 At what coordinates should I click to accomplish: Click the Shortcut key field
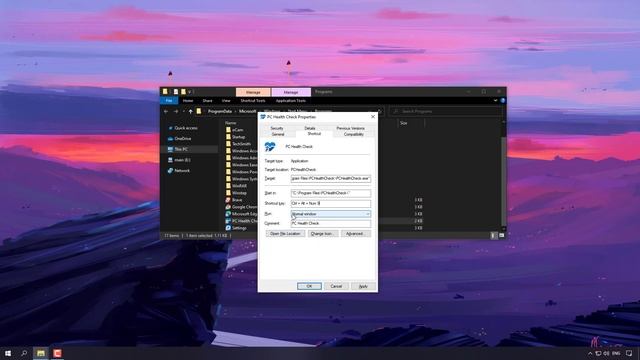331,203
